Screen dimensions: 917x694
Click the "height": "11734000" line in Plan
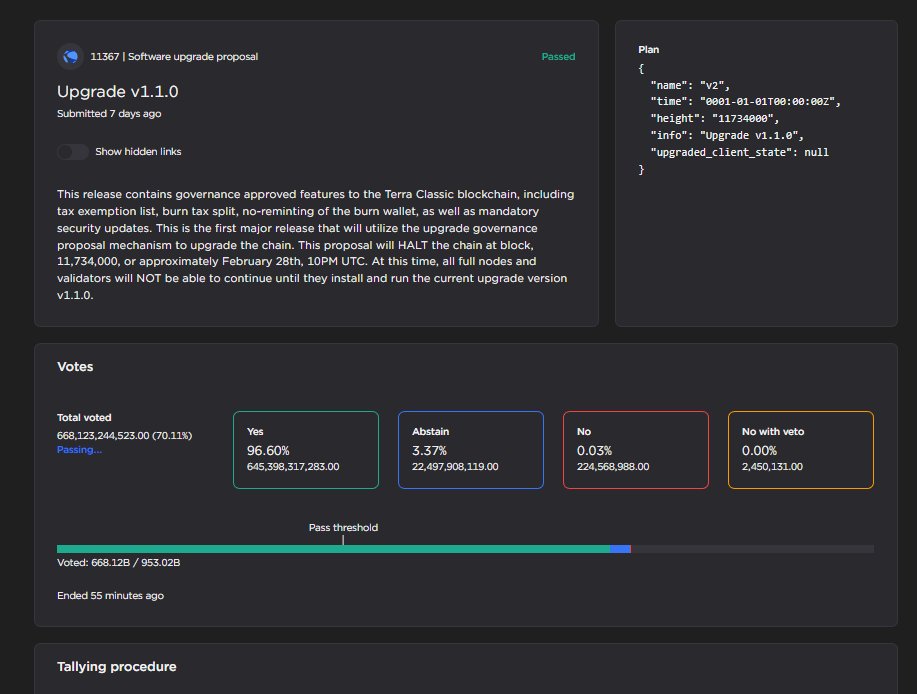(715, 119)
